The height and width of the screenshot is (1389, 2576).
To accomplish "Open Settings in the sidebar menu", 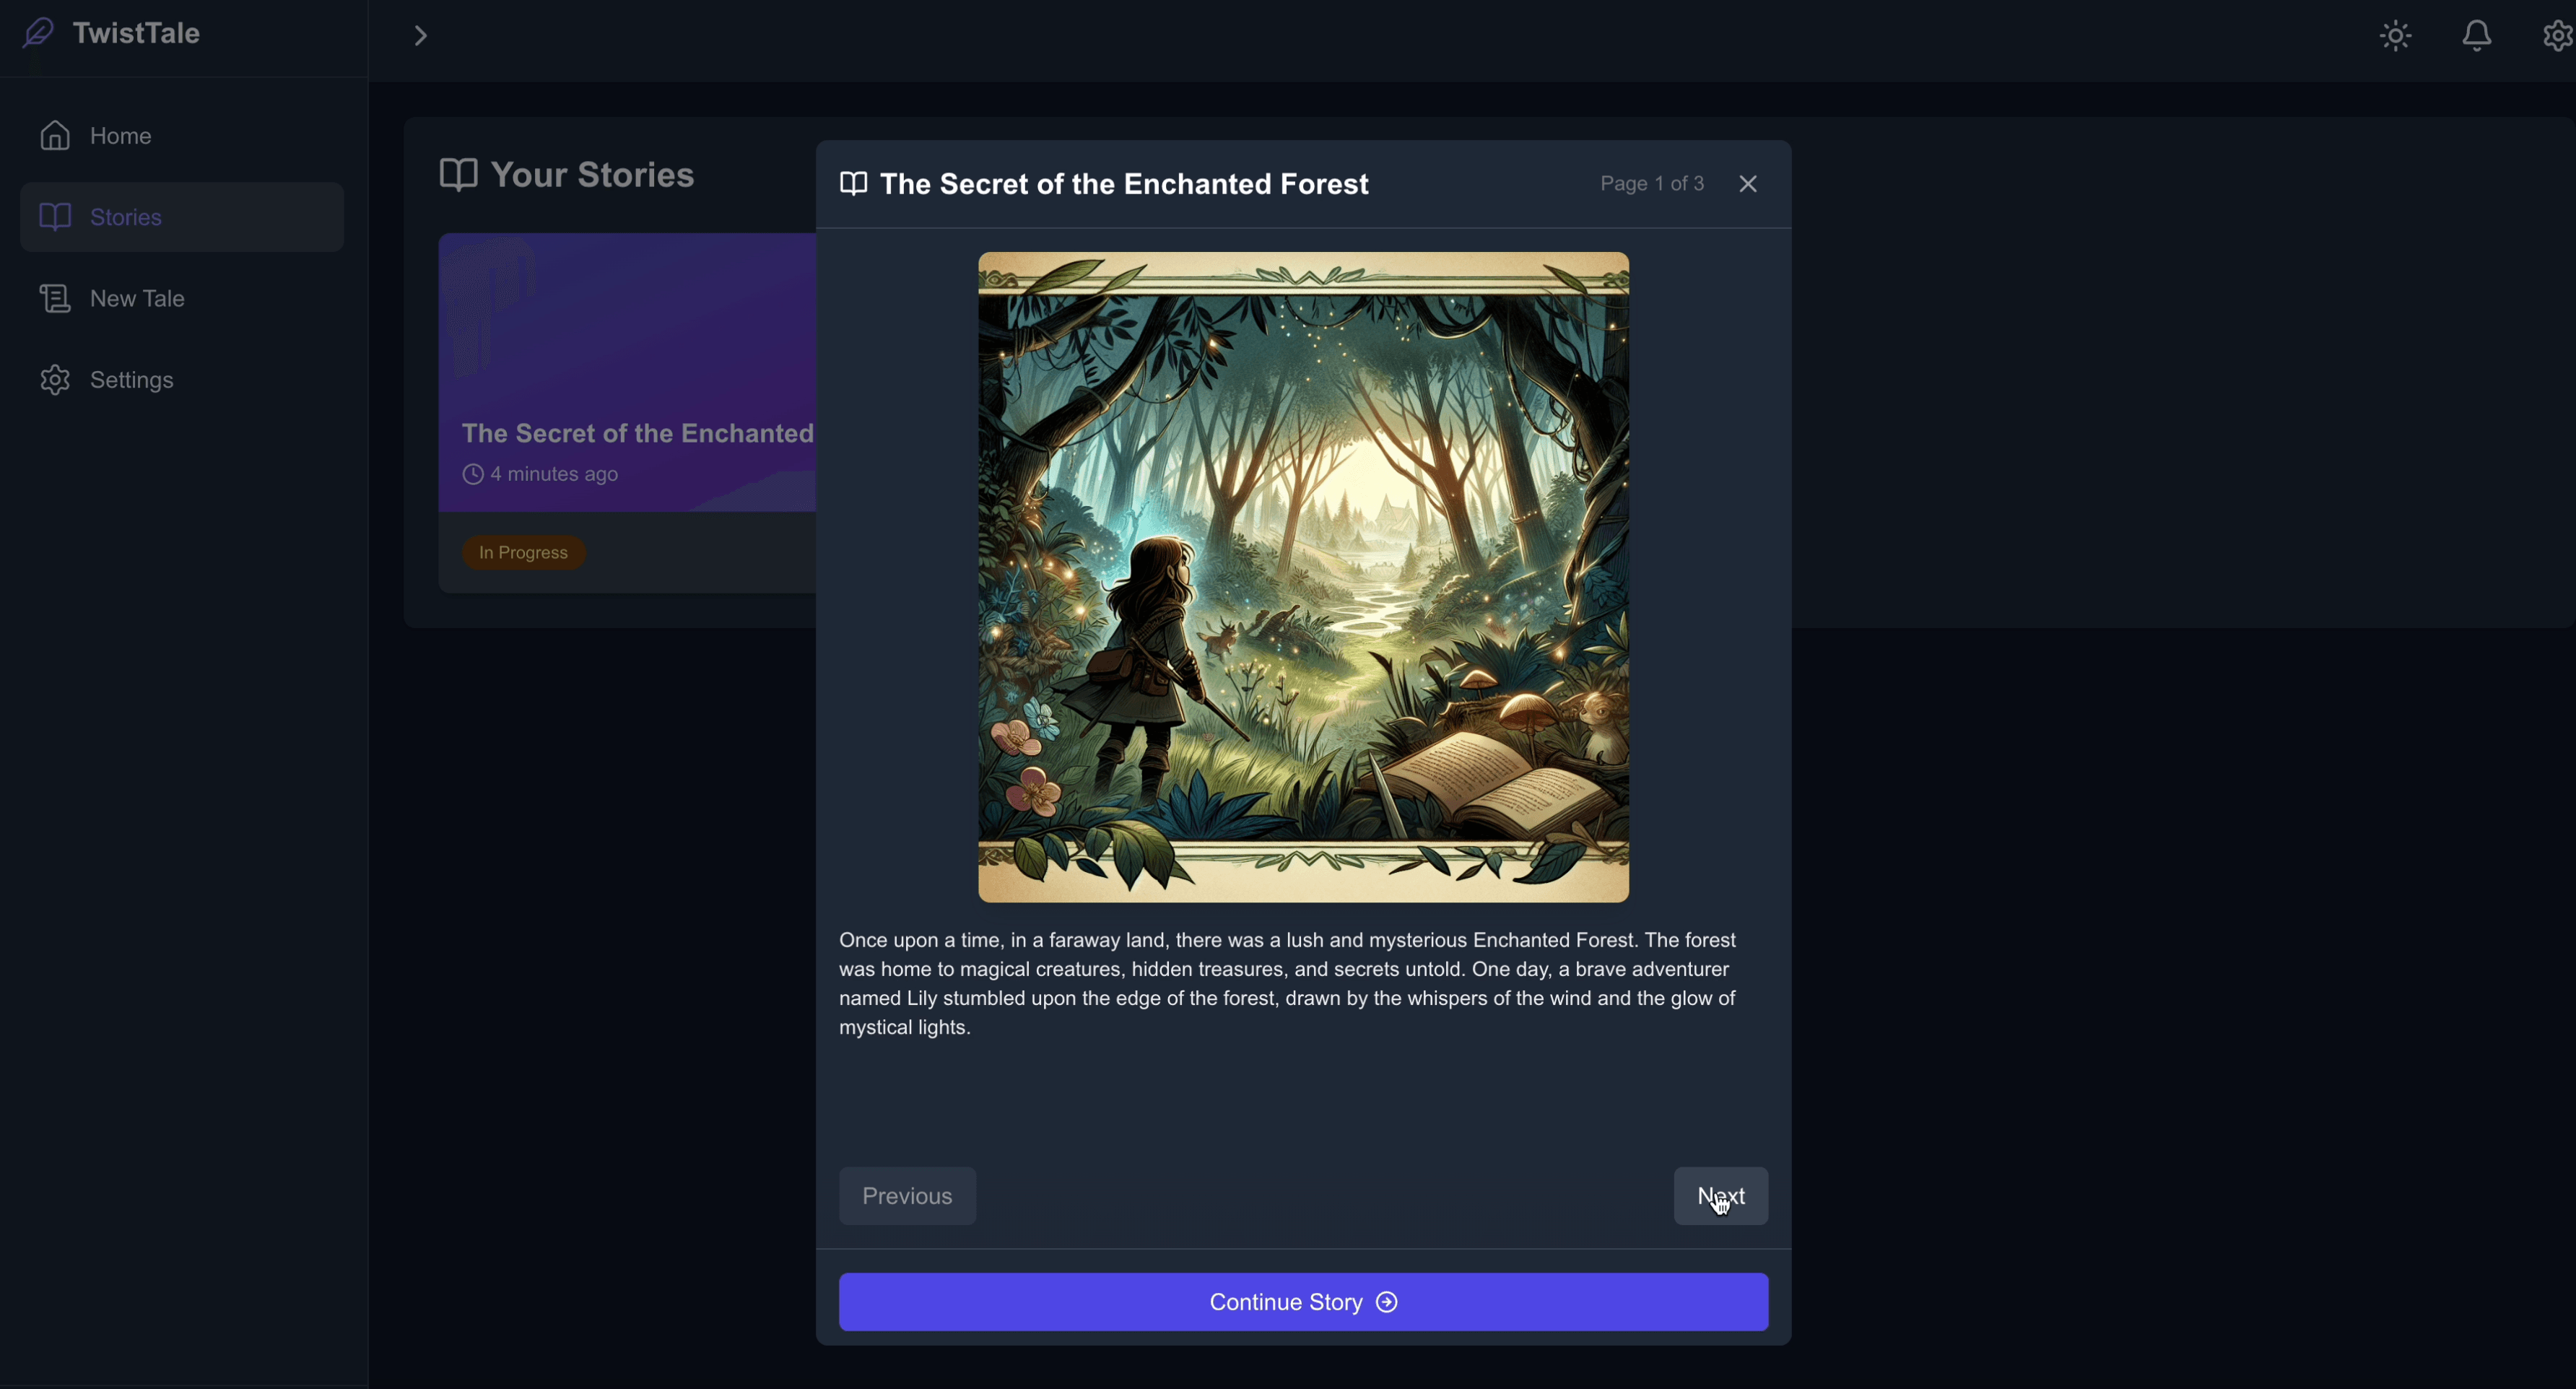I will pyautogui.click(x=132, y=380).
